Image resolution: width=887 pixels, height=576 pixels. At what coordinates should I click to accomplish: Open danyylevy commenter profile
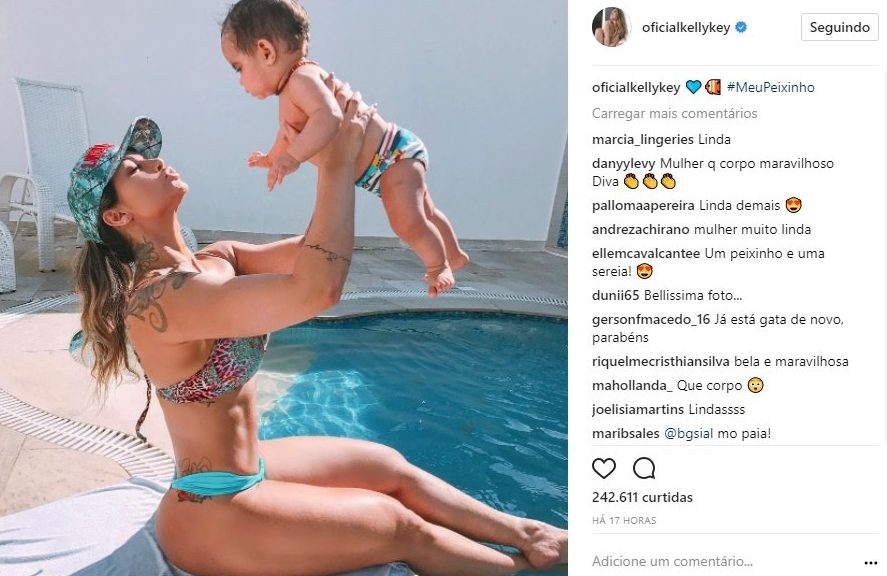click(623, 164)
